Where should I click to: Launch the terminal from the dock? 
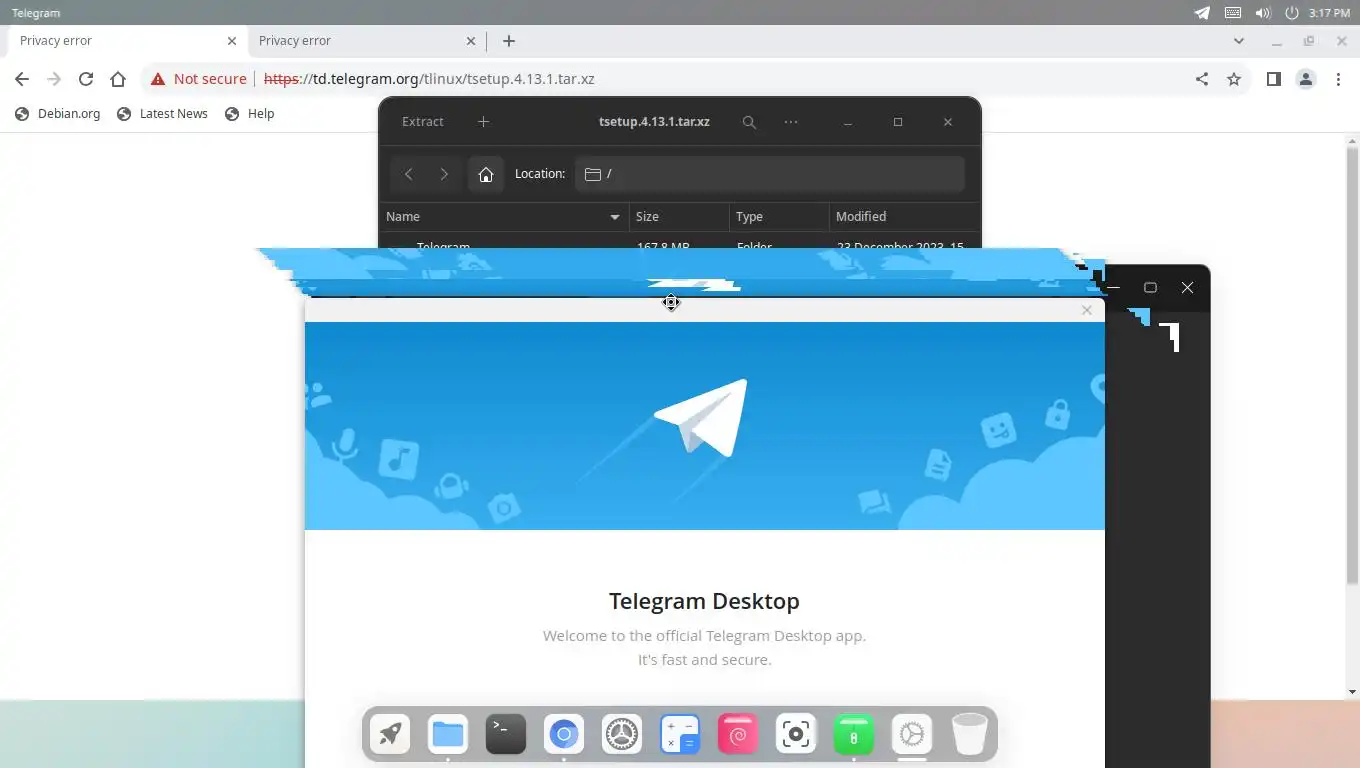tap(506, 735)
